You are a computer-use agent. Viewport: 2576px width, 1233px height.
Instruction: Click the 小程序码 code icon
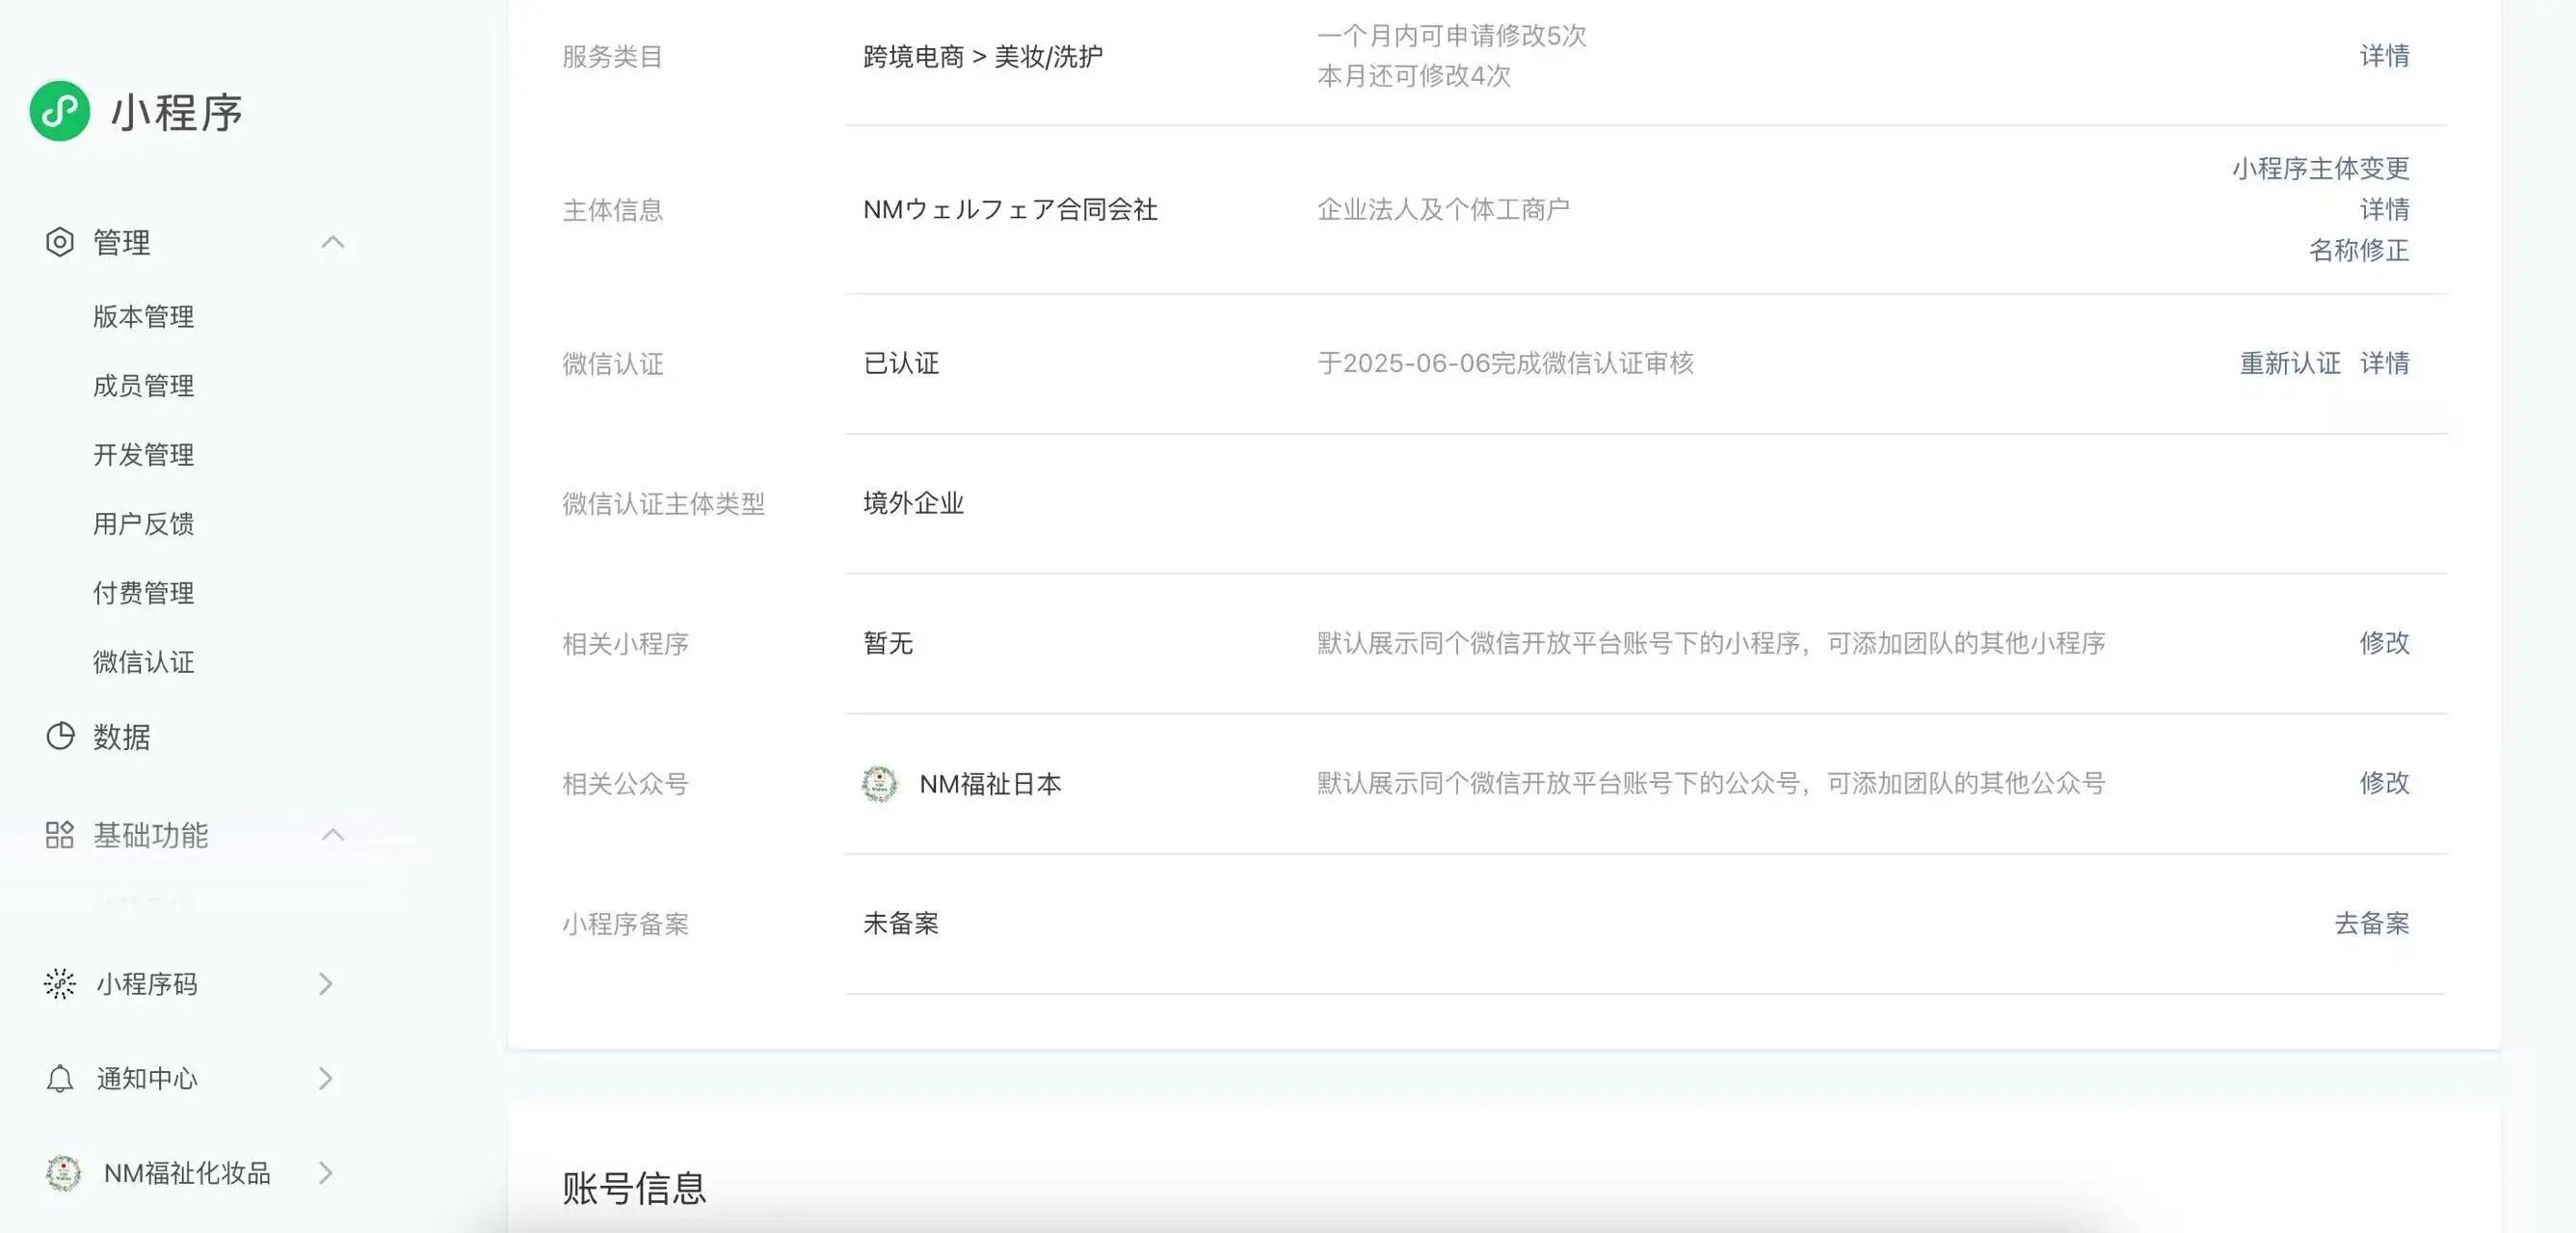[x=60, y=984]
